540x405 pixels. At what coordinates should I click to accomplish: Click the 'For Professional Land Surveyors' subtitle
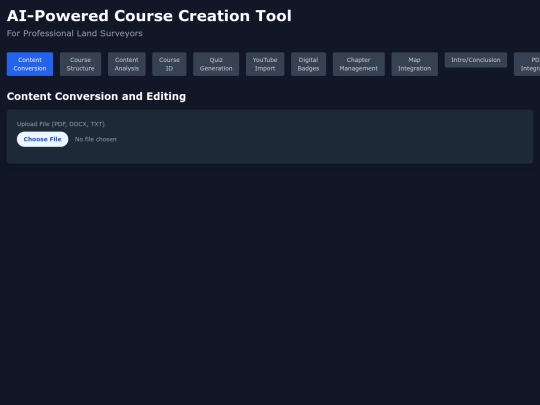pos(75,33)
